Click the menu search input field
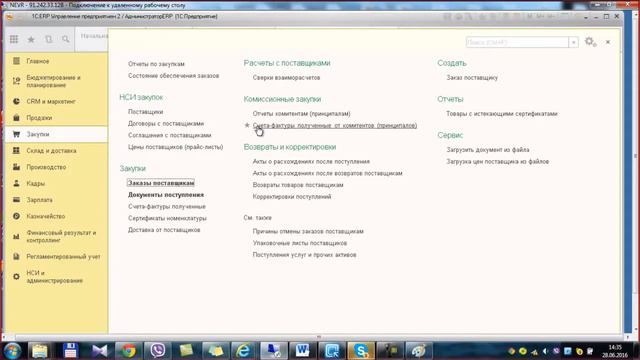Screen dimensions: 640x360 pyautogui.click(x=517, y=42)
